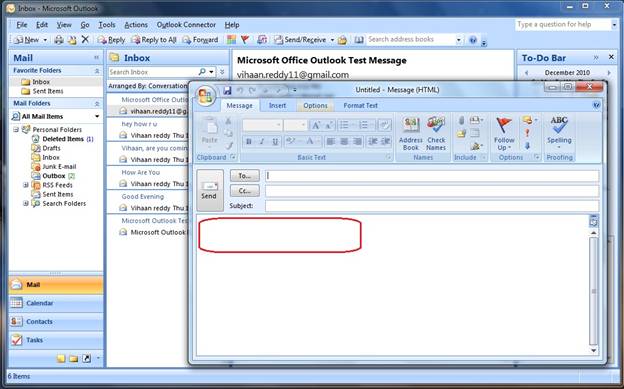Switch to the Options ribbon tab
The height and width of the screenshot is (389, 624).
315,106
